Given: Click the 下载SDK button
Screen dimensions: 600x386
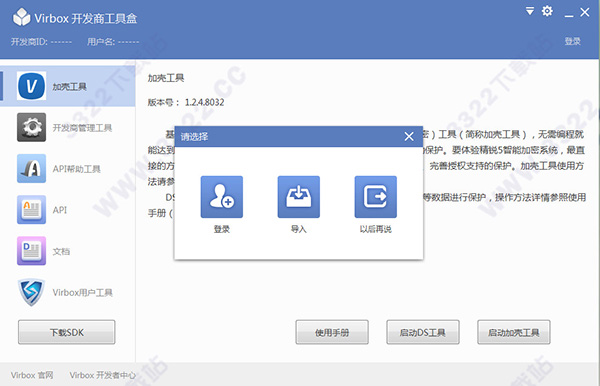Looking at the screenshot, I should [67, 332].
